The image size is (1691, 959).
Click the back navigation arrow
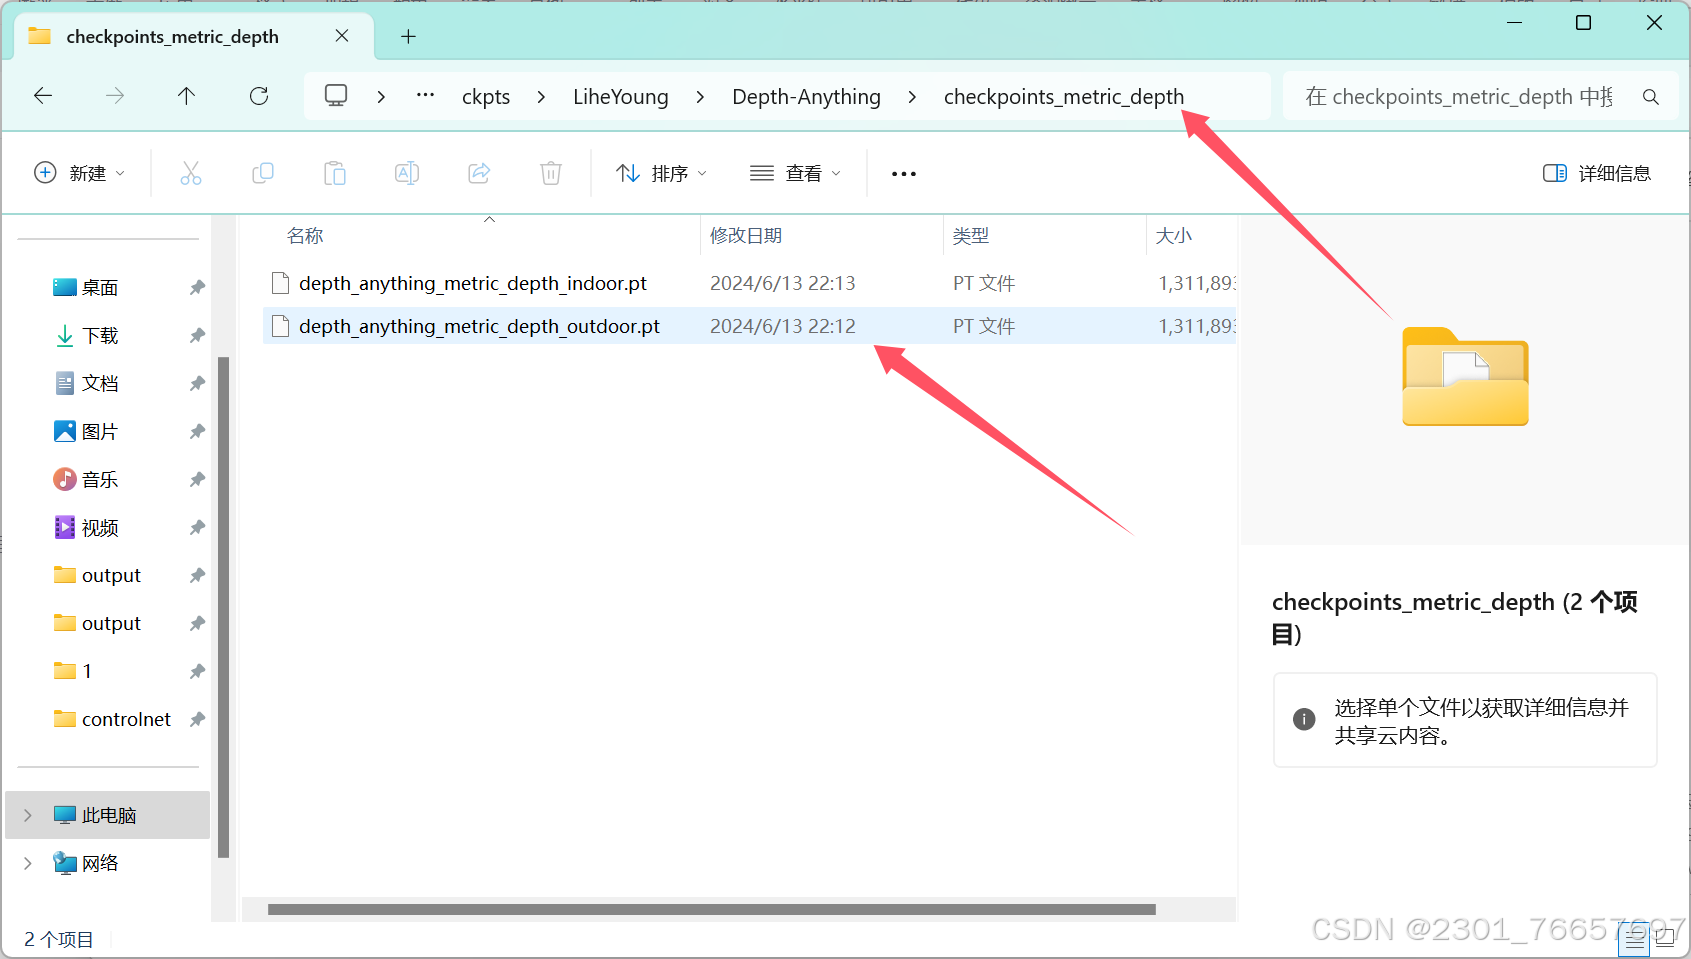point(42,95)
